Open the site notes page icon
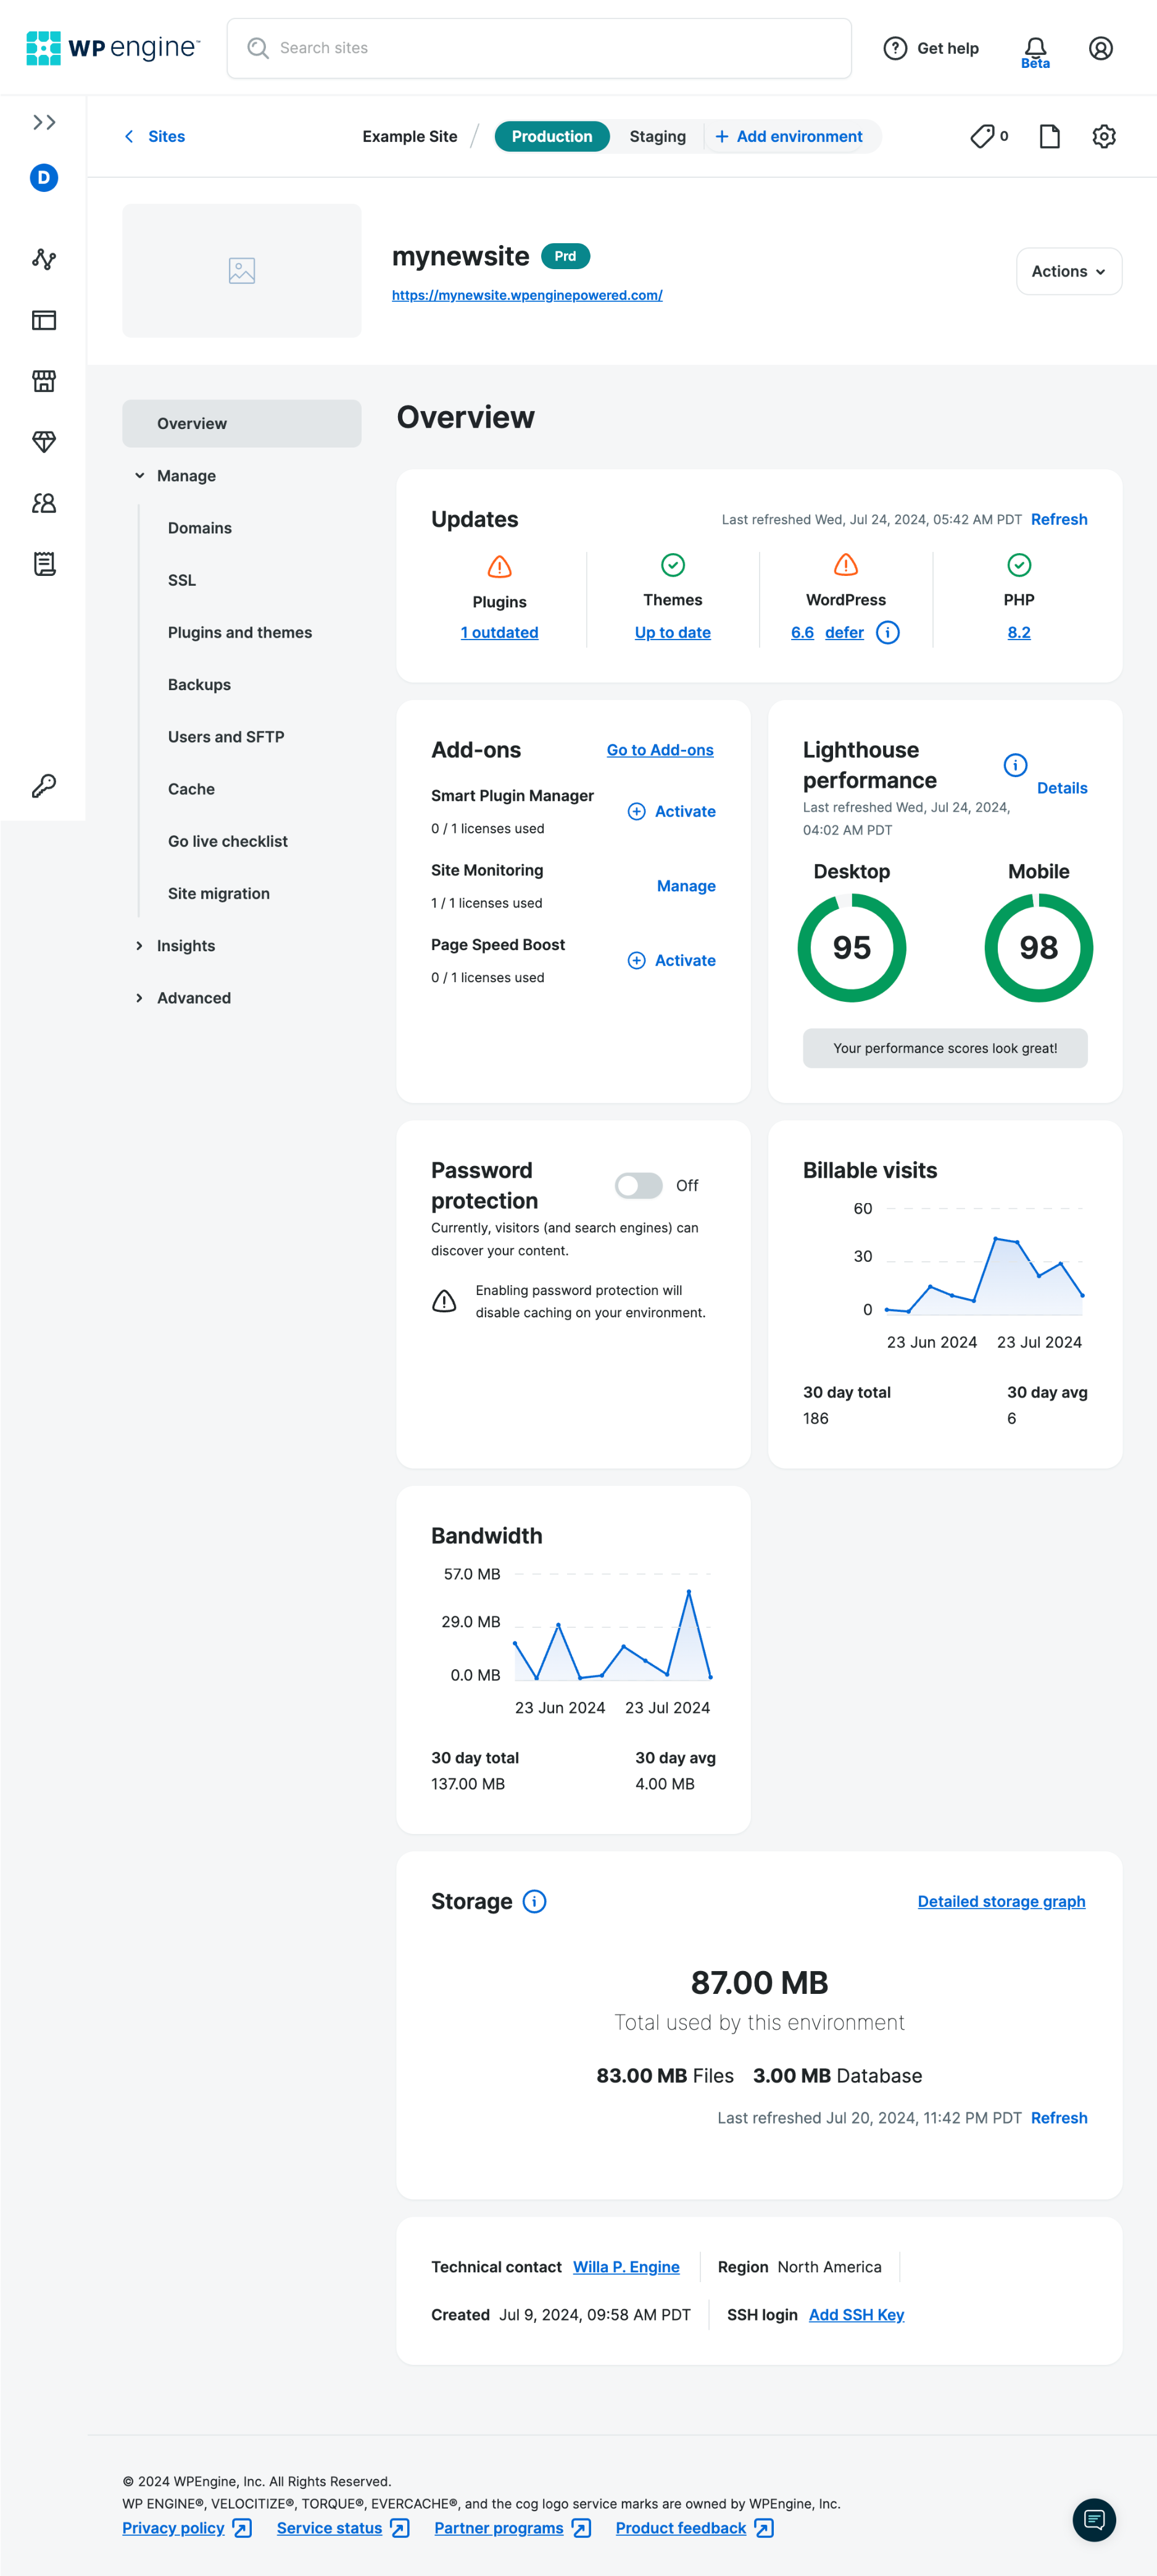The width and height of the screenshot is (1157, 2576). [x=1050, y=136]
